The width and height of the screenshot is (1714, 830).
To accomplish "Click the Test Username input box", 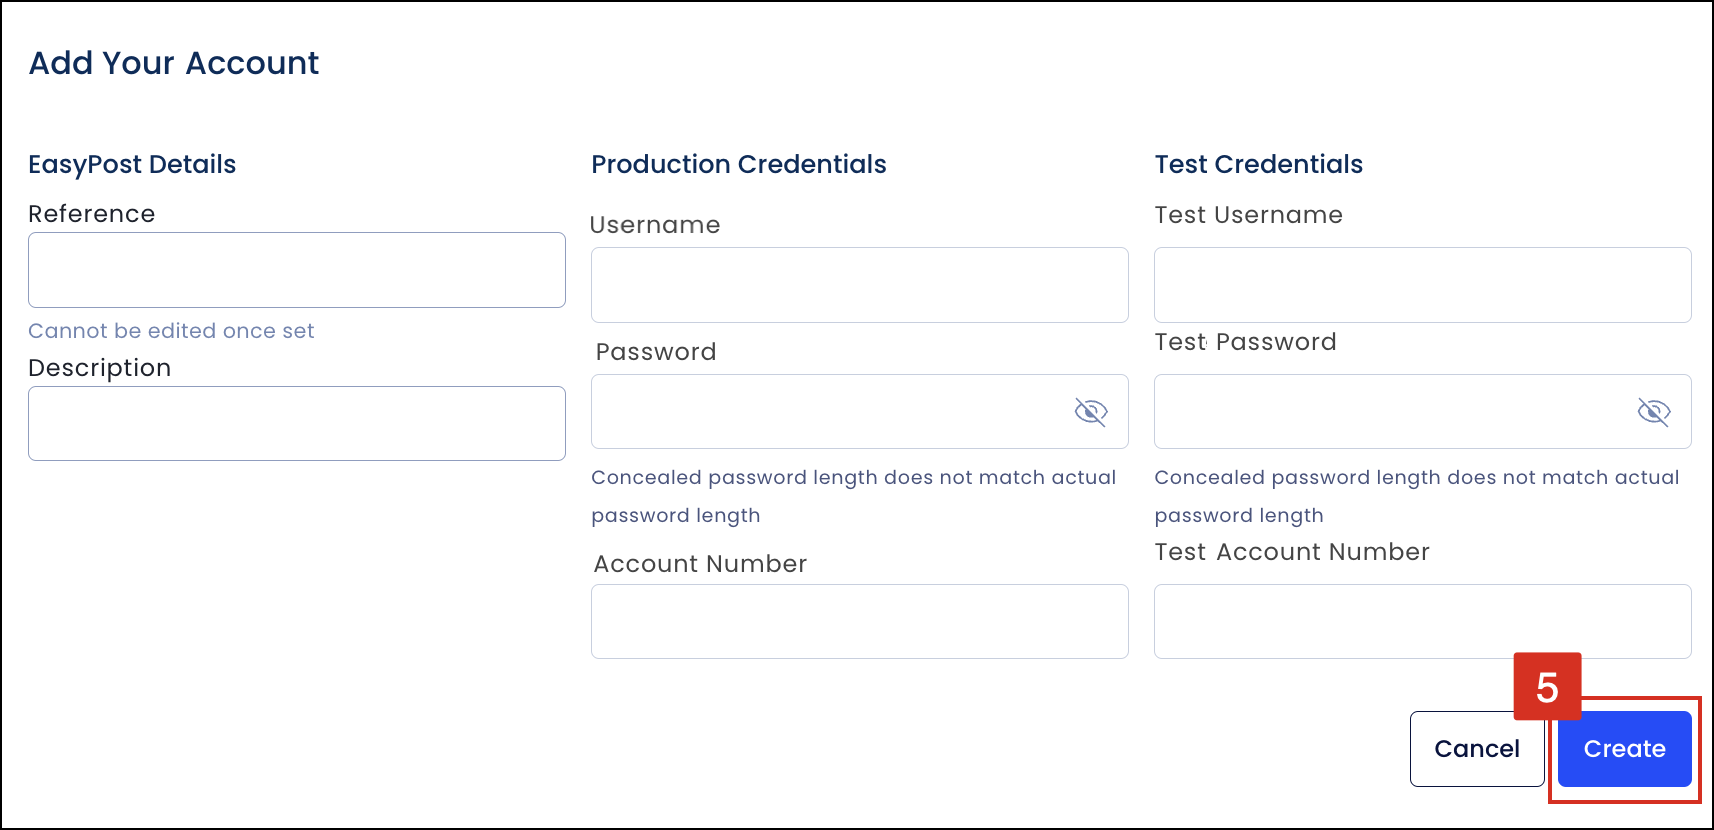I will point(1423,285).
